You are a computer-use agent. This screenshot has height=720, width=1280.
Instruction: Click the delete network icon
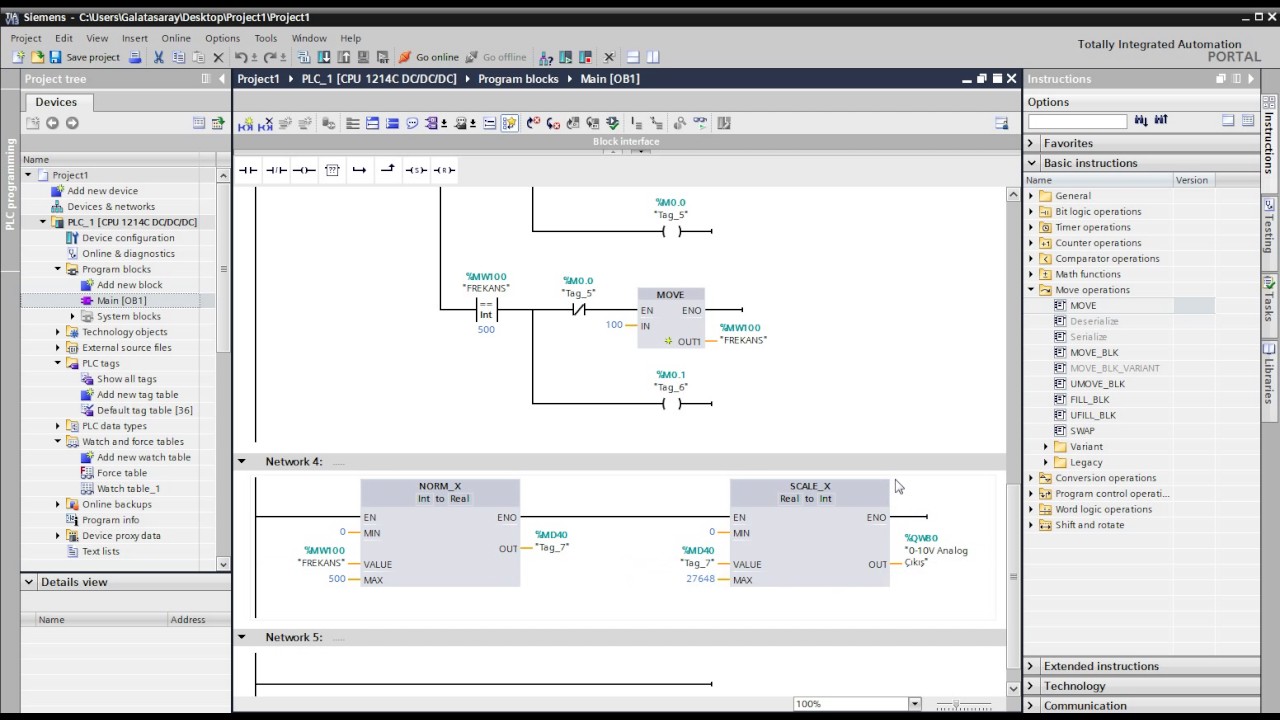[x=265, y=123]
